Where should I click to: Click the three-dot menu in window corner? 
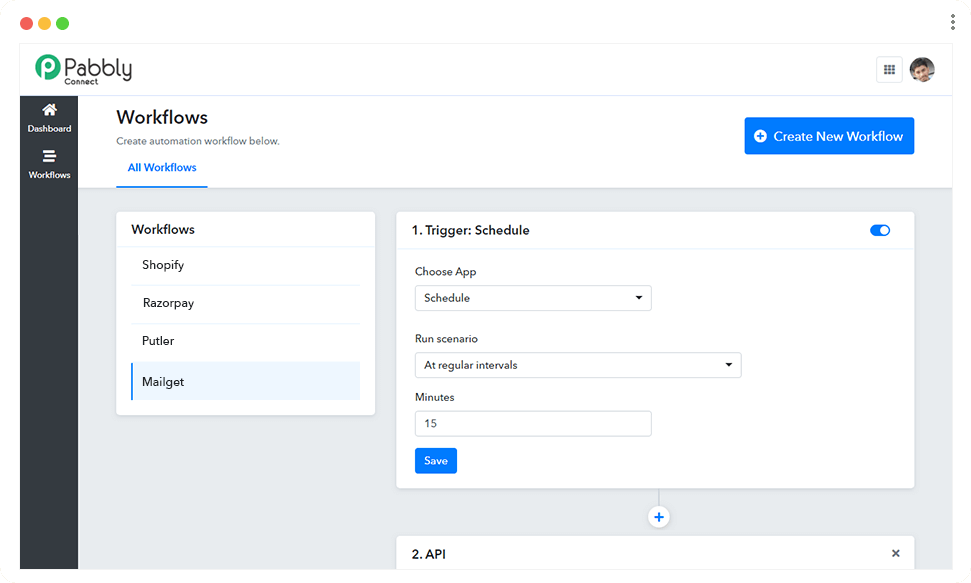(952, 22)
